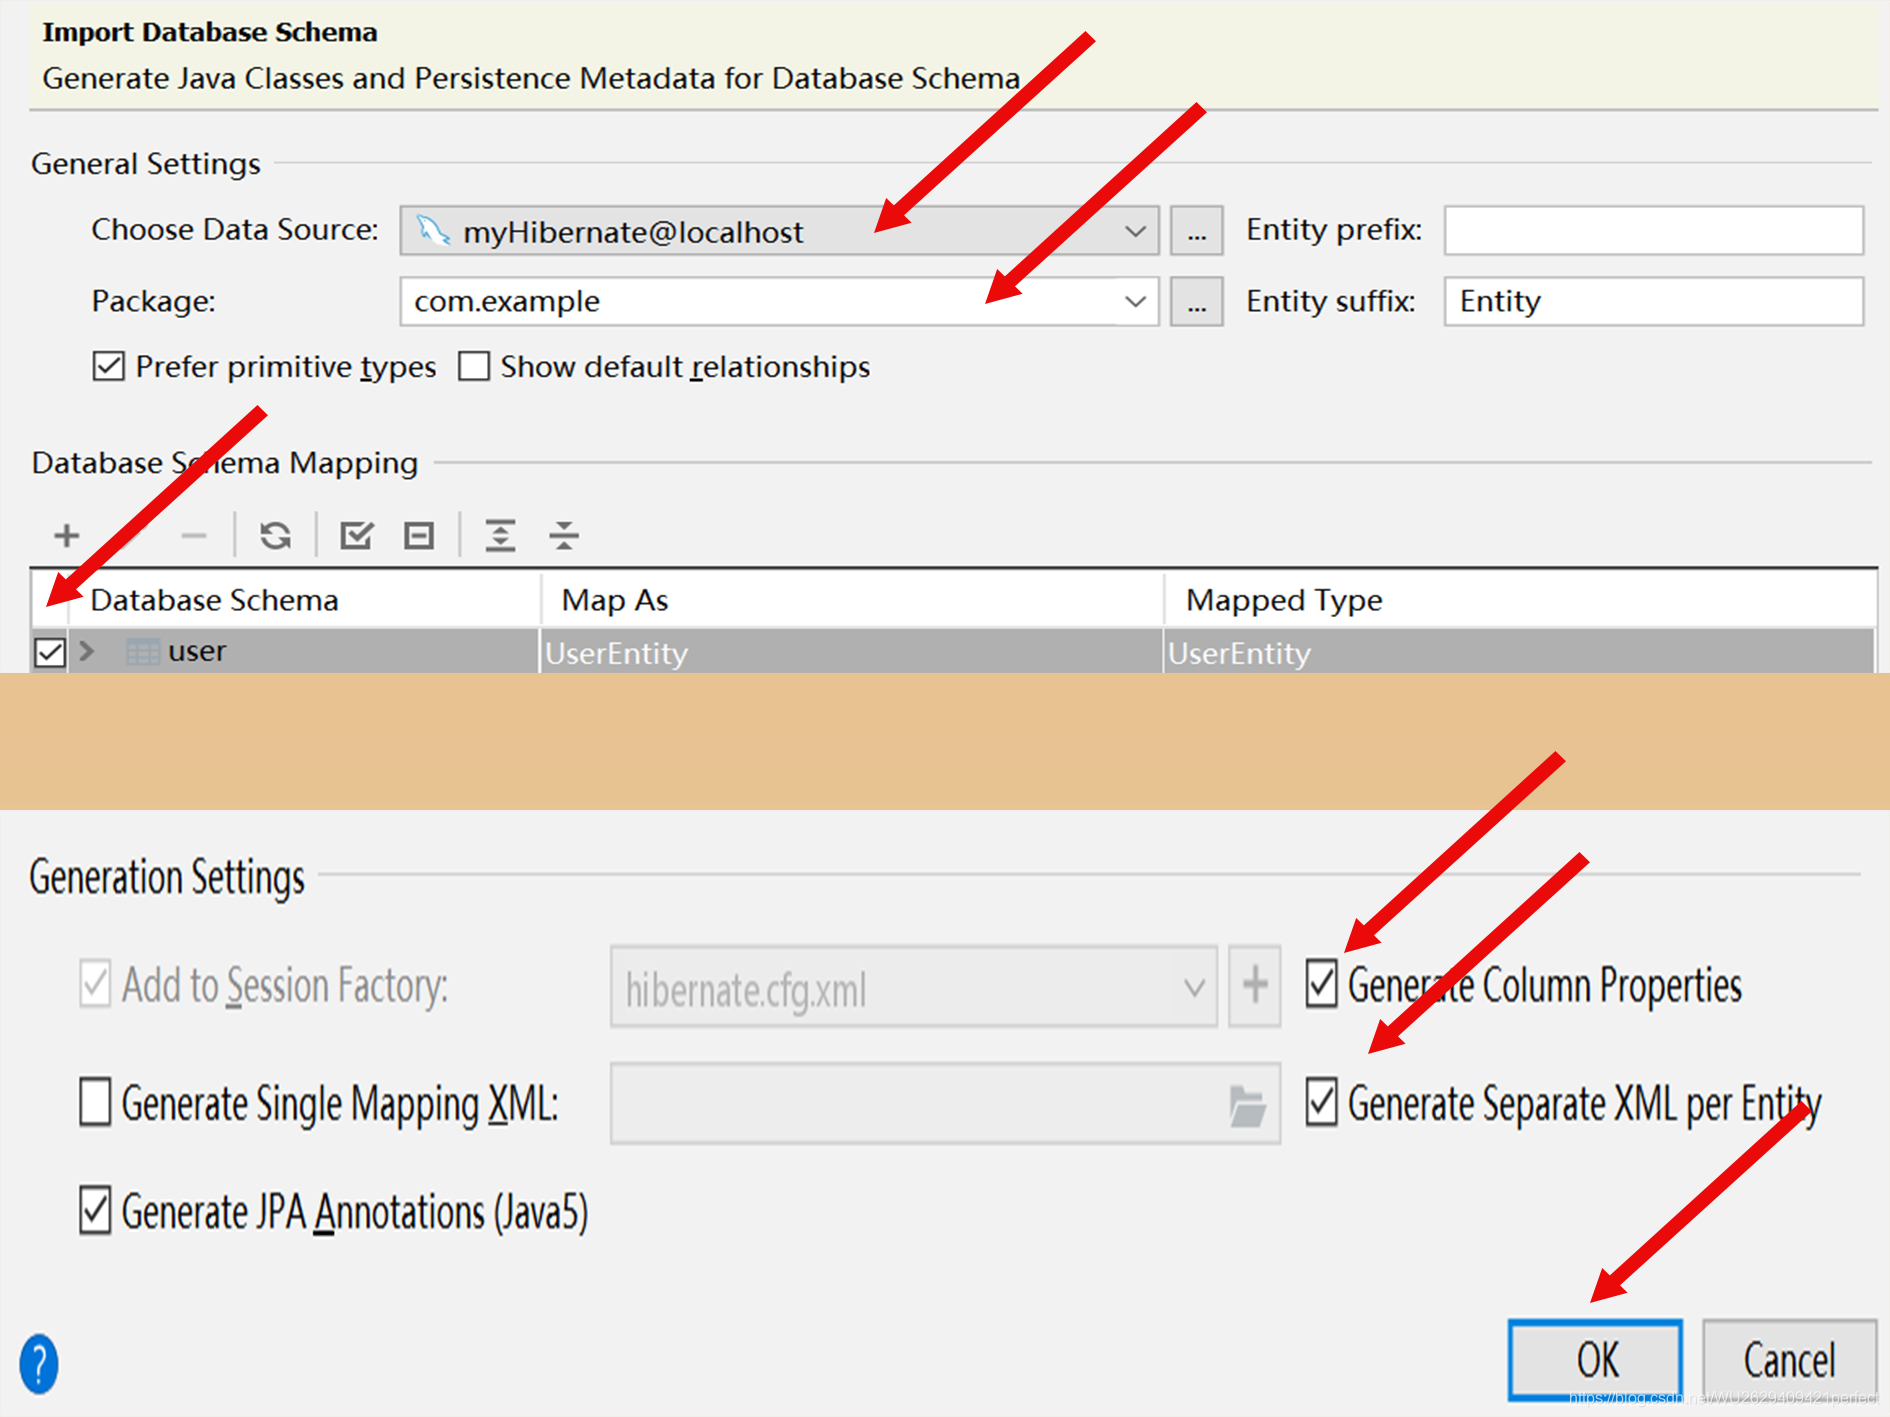Click the remove (minus) mapping icon
1890x1417 pixels.
[x=194, y=536]
